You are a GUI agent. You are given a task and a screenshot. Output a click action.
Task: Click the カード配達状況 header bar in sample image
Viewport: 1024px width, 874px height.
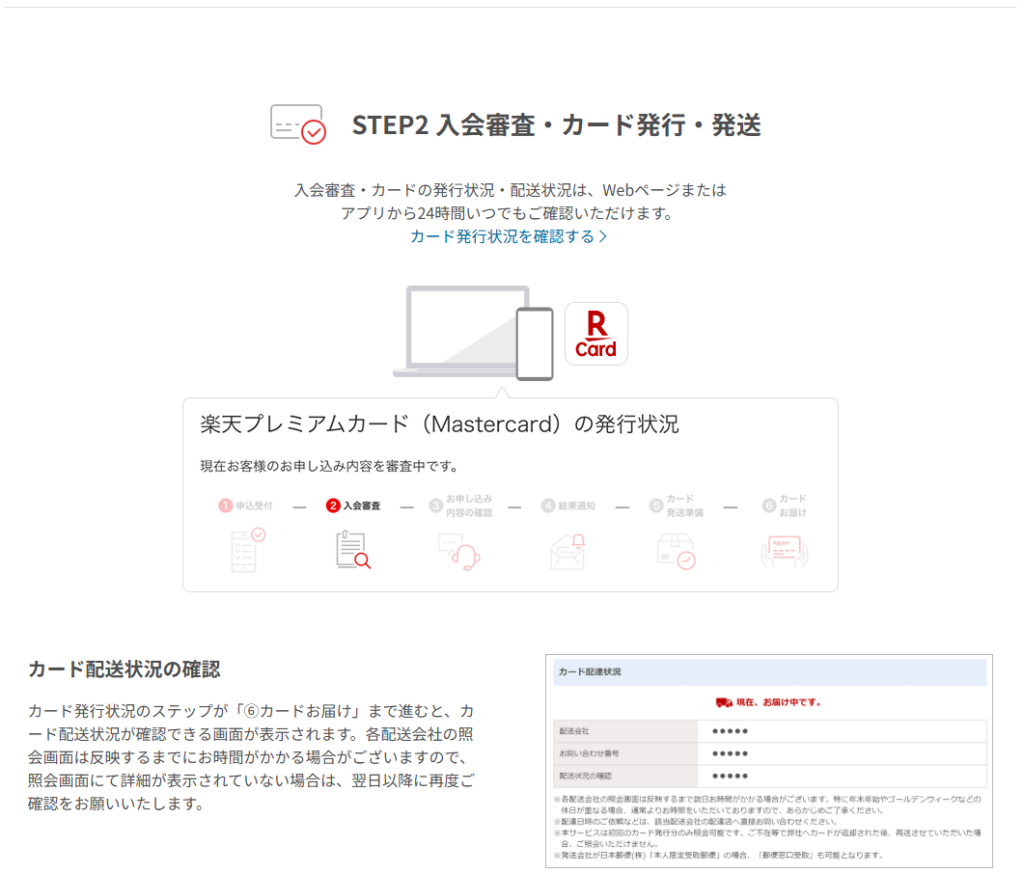769,672
